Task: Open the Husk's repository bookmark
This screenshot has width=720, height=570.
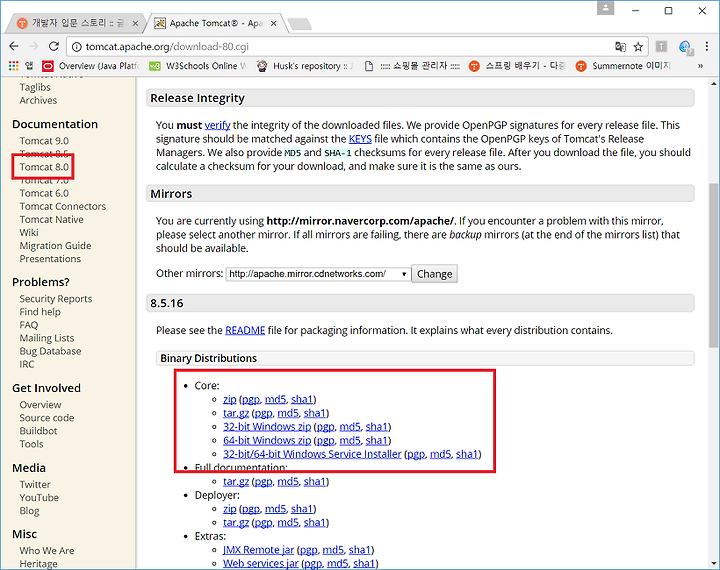Action: point(305,66)
